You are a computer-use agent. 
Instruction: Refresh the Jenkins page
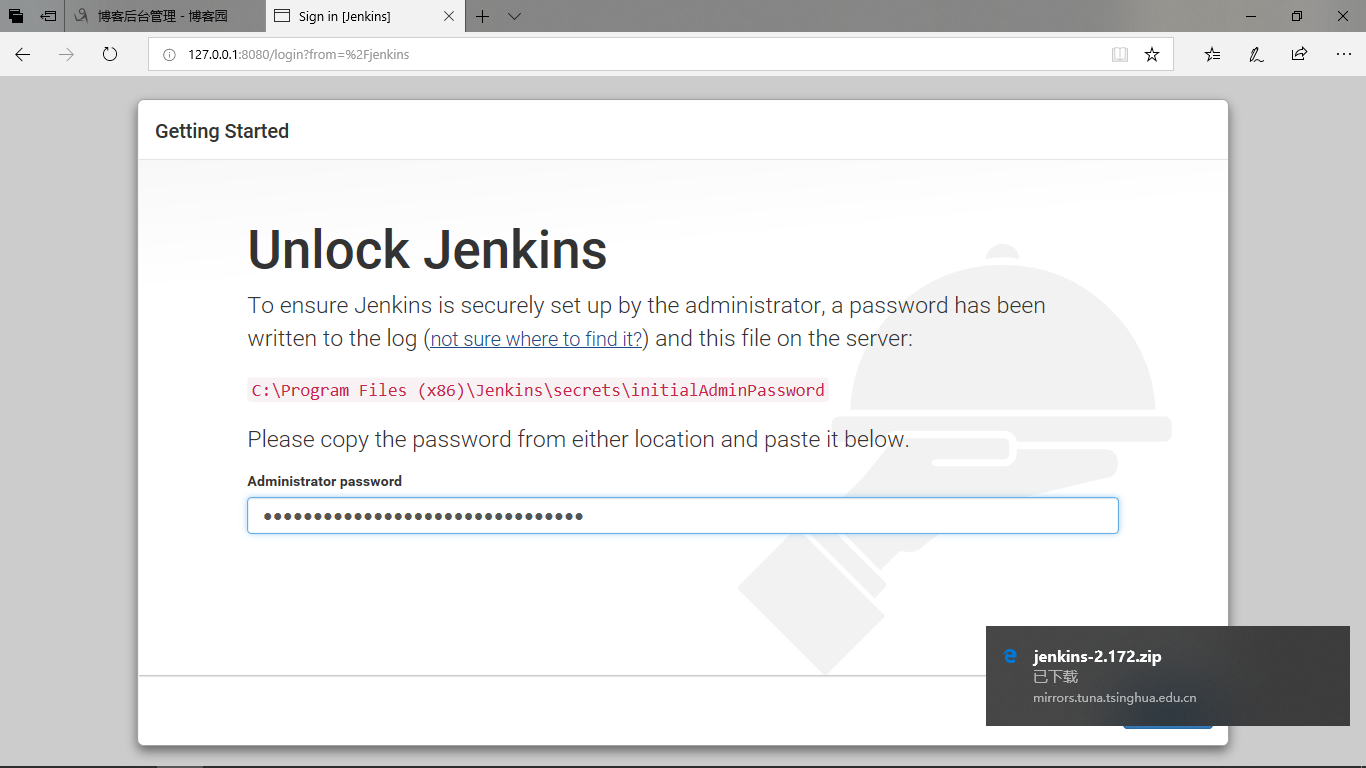[x=110, y=55]
